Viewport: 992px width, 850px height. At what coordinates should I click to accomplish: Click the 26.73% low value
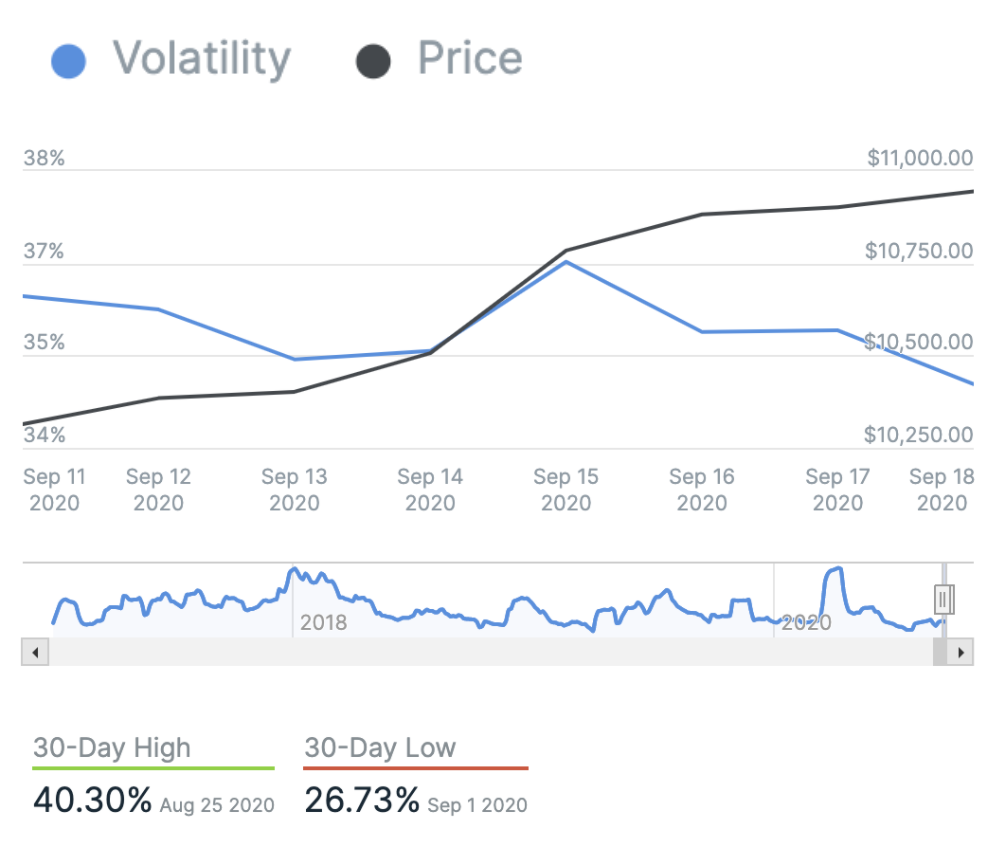pyautogui.click(x=362, y=800)
